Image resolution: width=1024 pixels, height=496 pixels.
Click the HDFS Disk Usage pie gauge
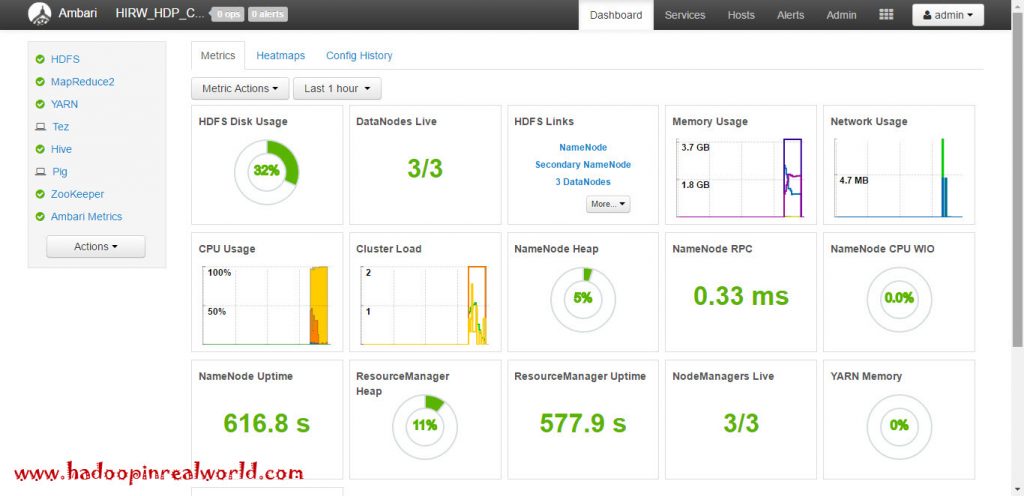click(x=267, y=171)
